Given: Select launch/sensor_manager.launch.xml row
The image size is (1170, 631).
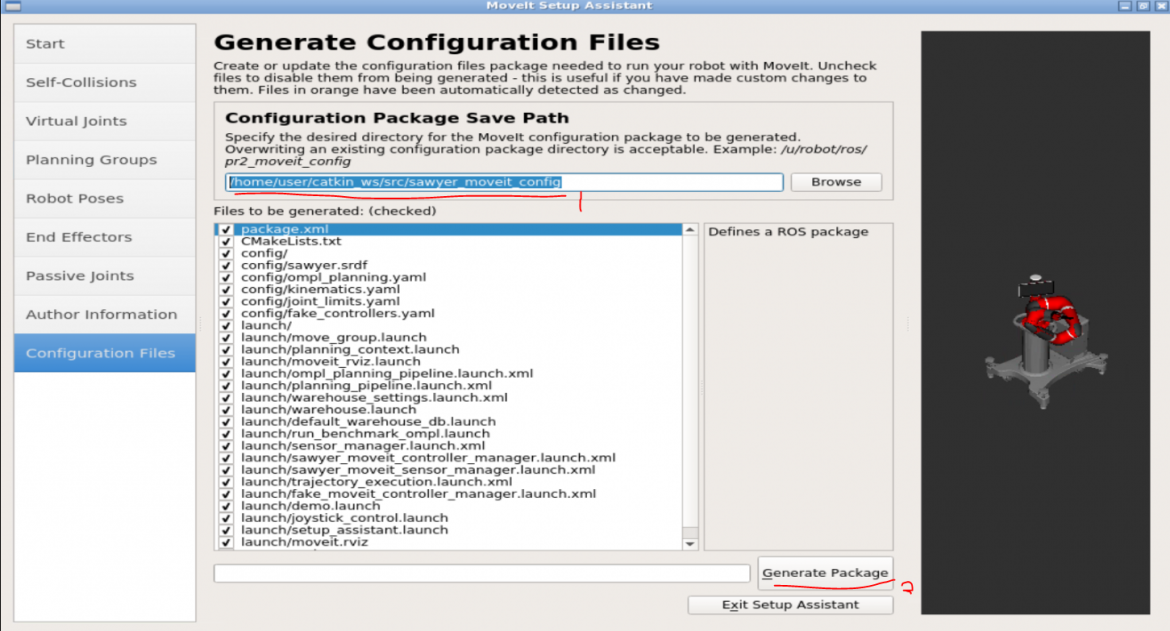Looking at the screenshot, I should coord(448,445).
